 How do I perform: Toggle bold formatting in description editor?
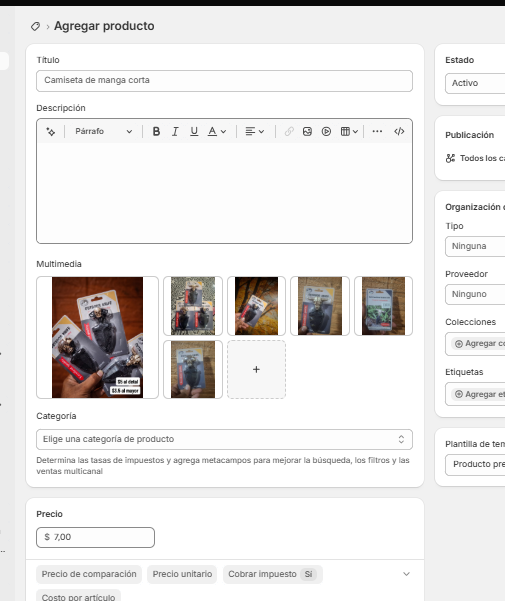click(156, 131)
